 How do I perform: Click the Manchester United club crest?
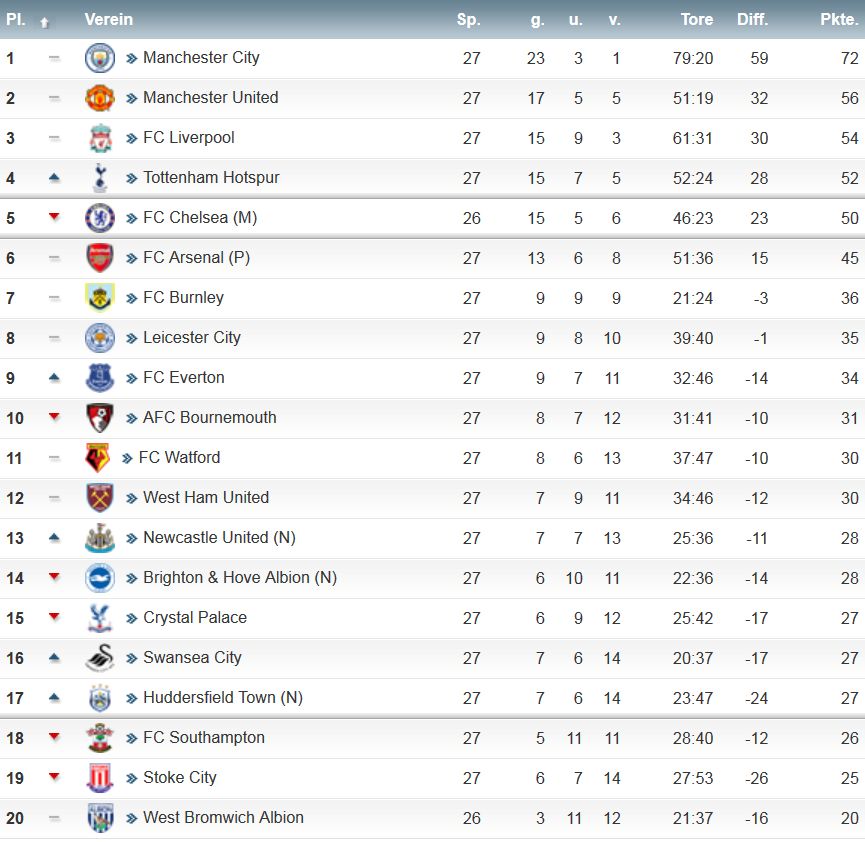tap(100, 98)
